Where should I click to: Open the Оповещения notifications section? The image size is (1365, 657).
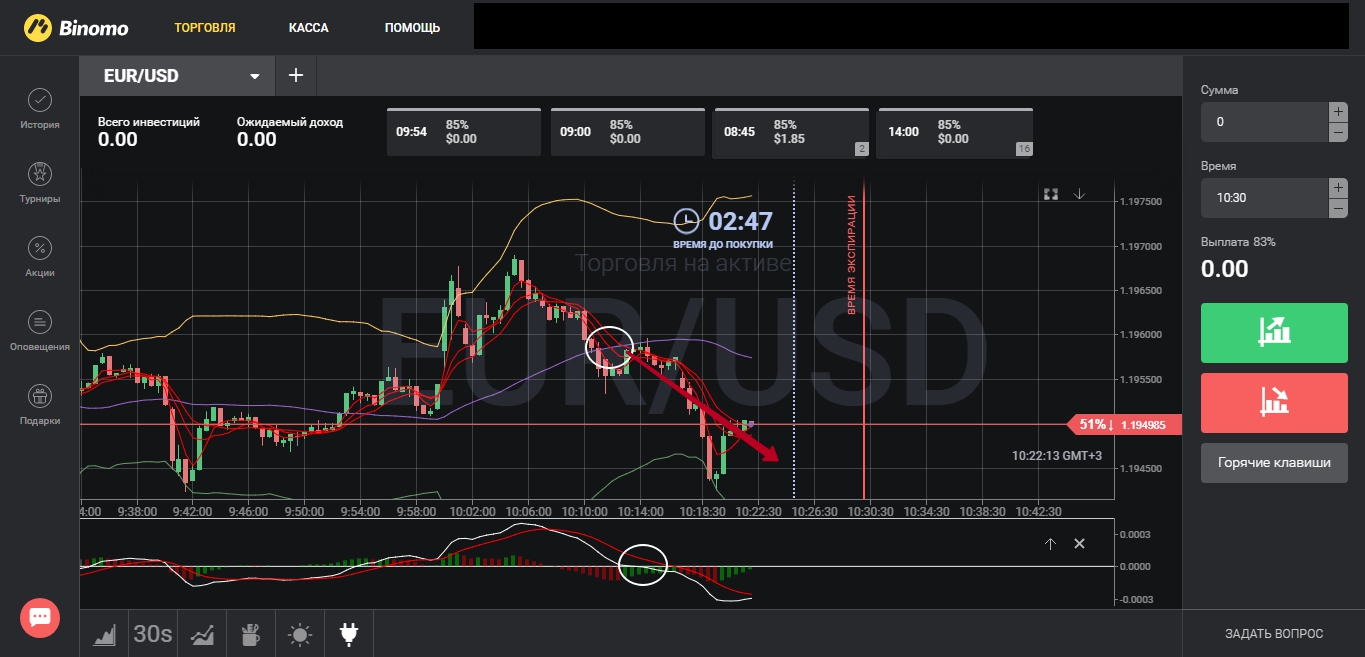coord(40,331)
